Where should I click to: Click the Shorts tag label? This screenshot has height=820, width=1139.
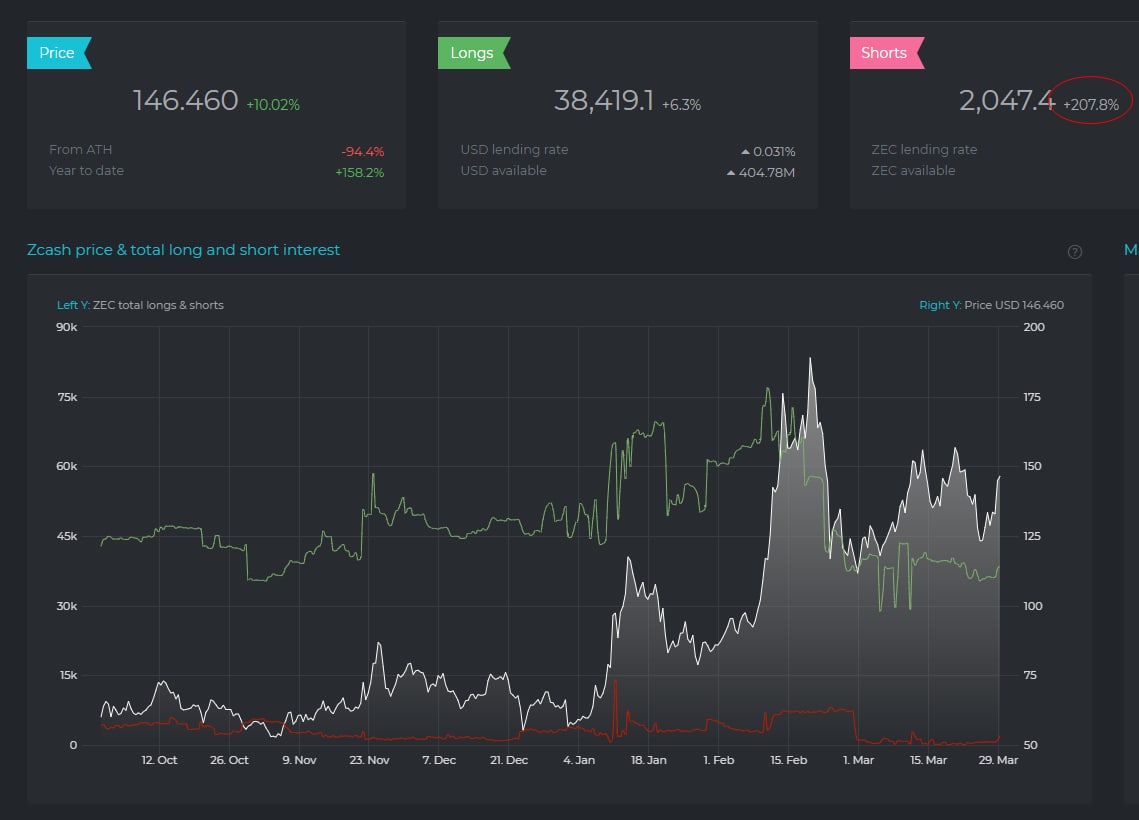(886, 53)
